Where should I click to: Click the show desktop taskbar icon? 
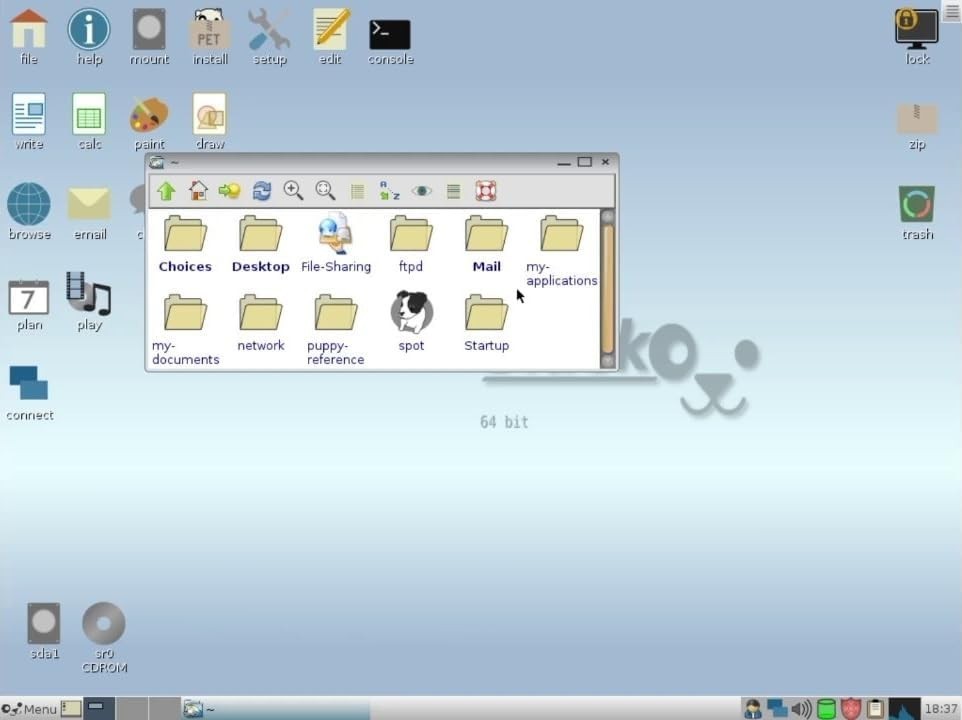click(71, 708)
